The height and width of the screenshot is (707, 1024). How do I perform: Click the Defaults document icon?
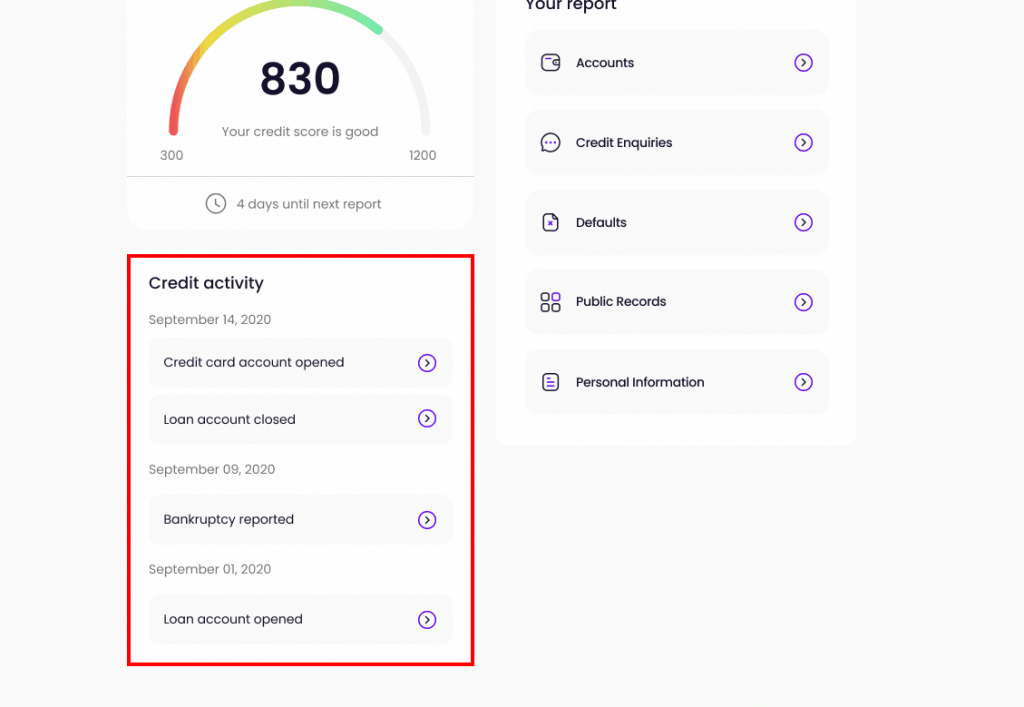coord(550,222)
